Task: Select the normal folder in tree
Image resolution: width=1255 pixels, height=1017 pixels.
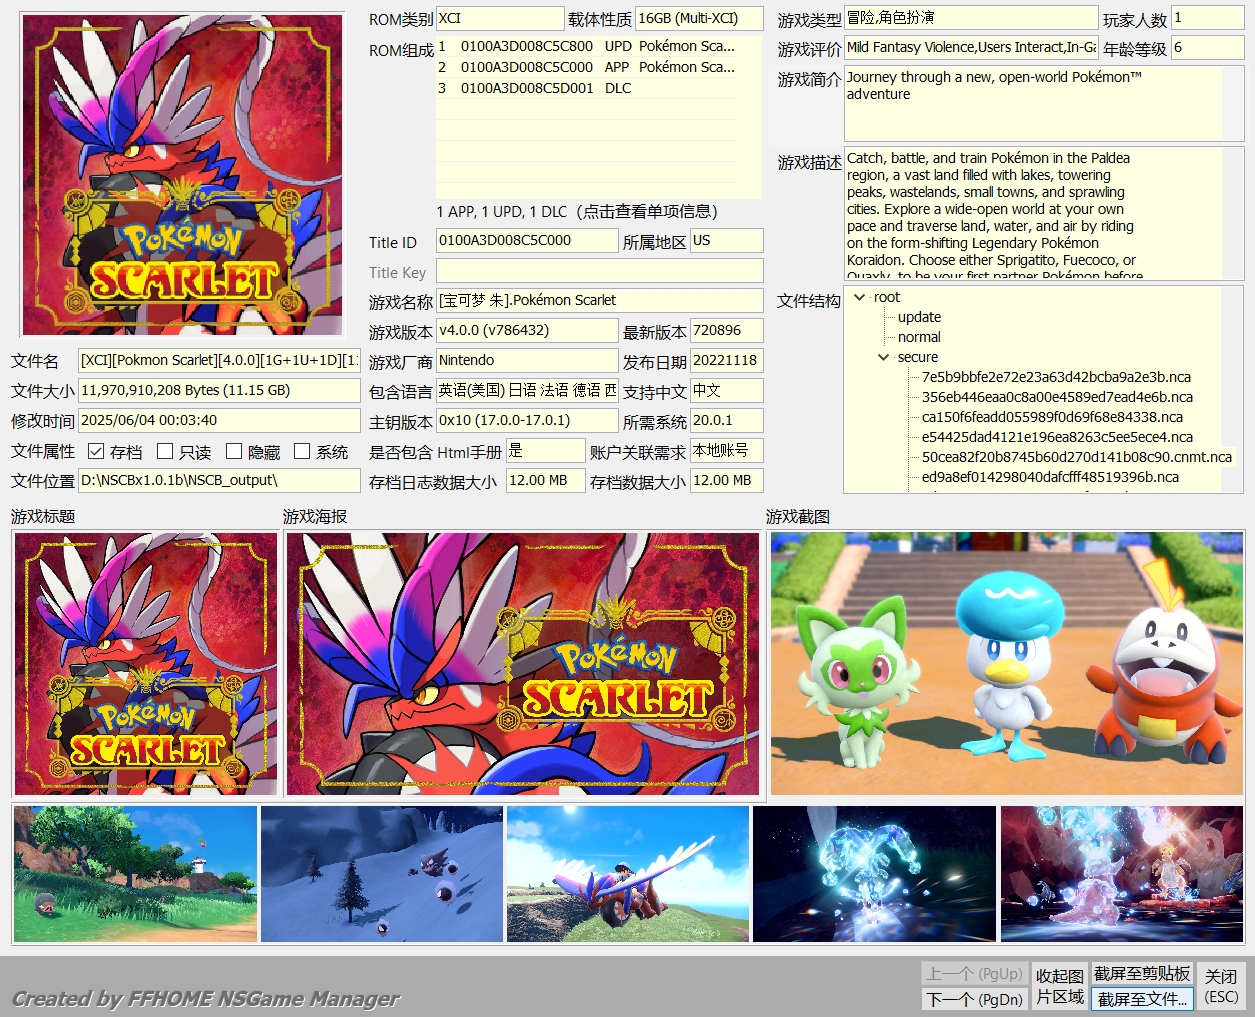Action: coord(919,337)
